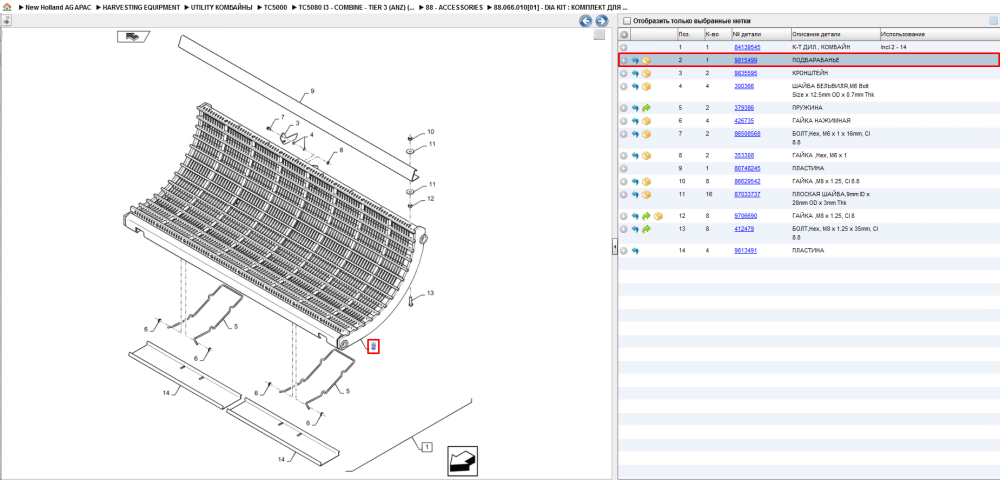Expand all rows with header plus icon

tap(624, 34)
